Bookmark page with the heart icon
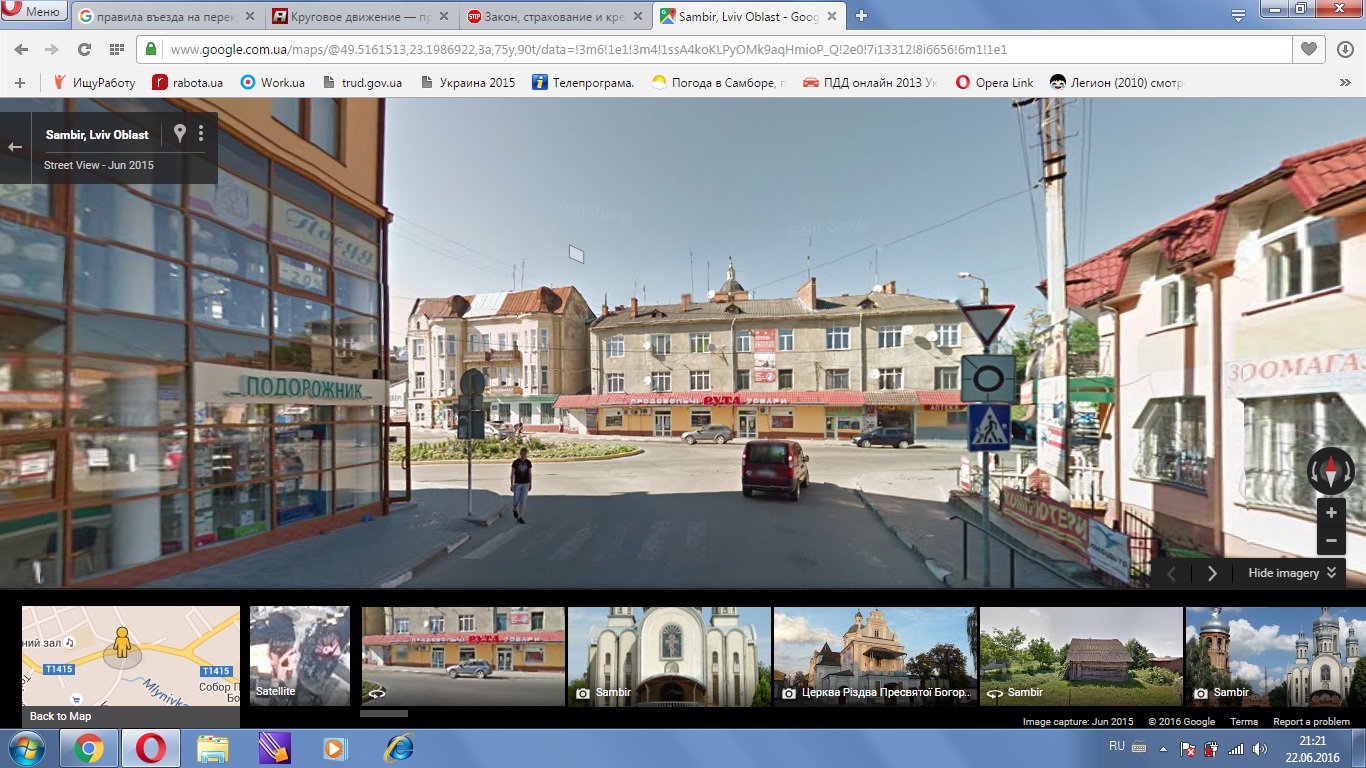The height and width of the screenshot is (768, 1366). [x=1308, y=49]
